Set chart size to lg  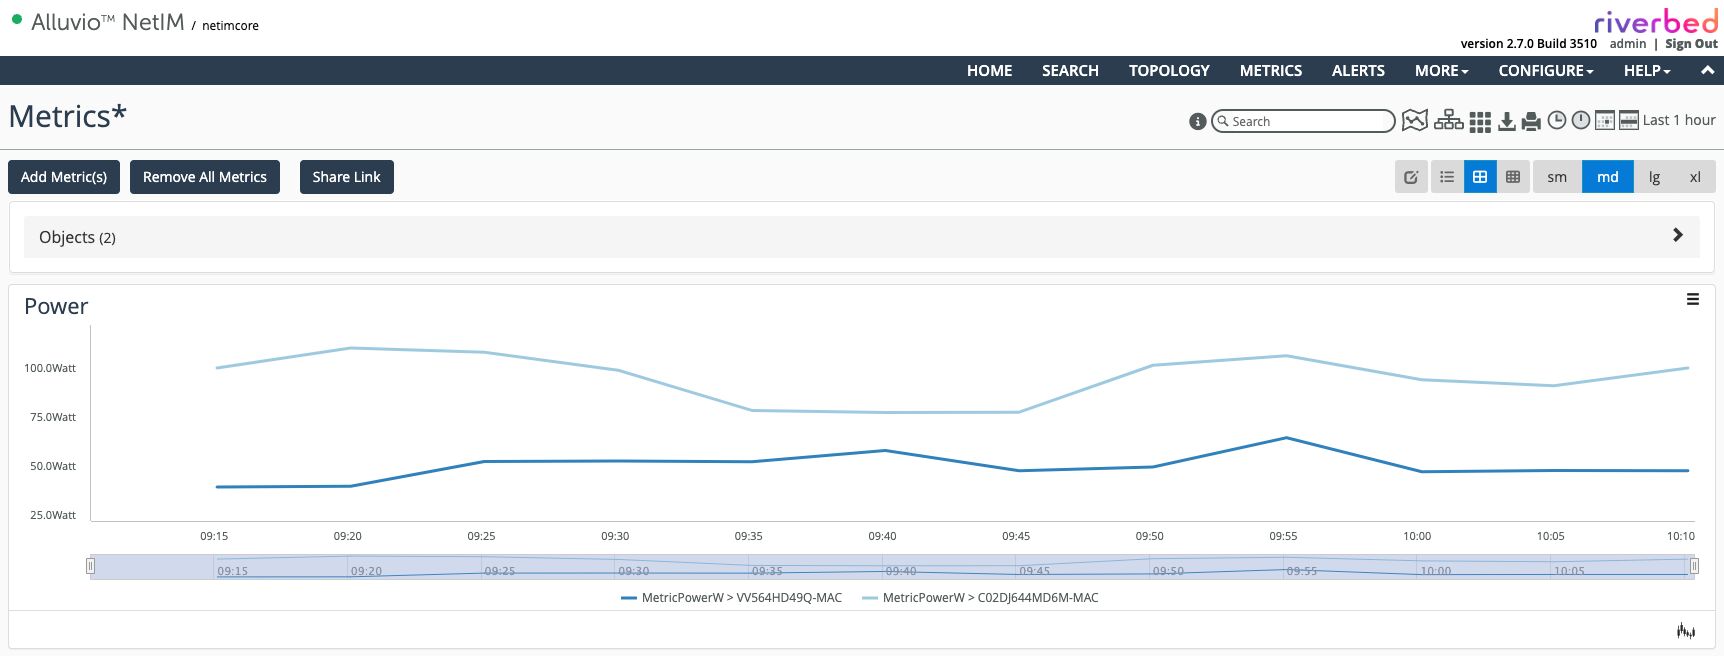1654,177
